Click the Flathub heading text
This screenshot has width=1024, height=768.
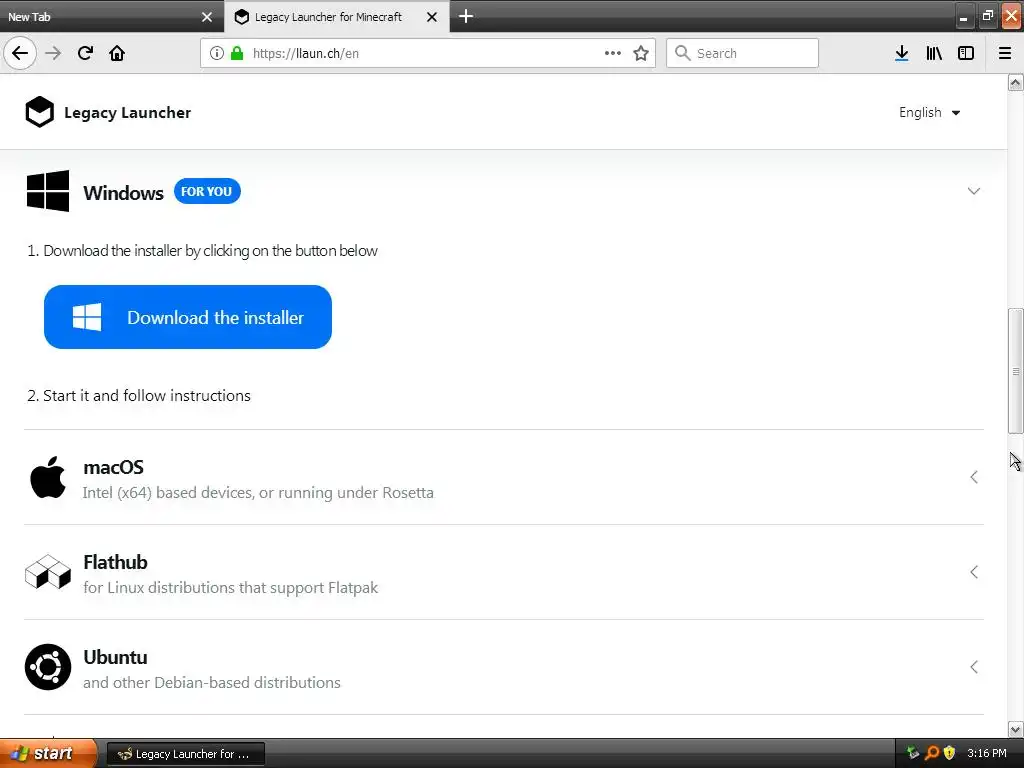115,562
